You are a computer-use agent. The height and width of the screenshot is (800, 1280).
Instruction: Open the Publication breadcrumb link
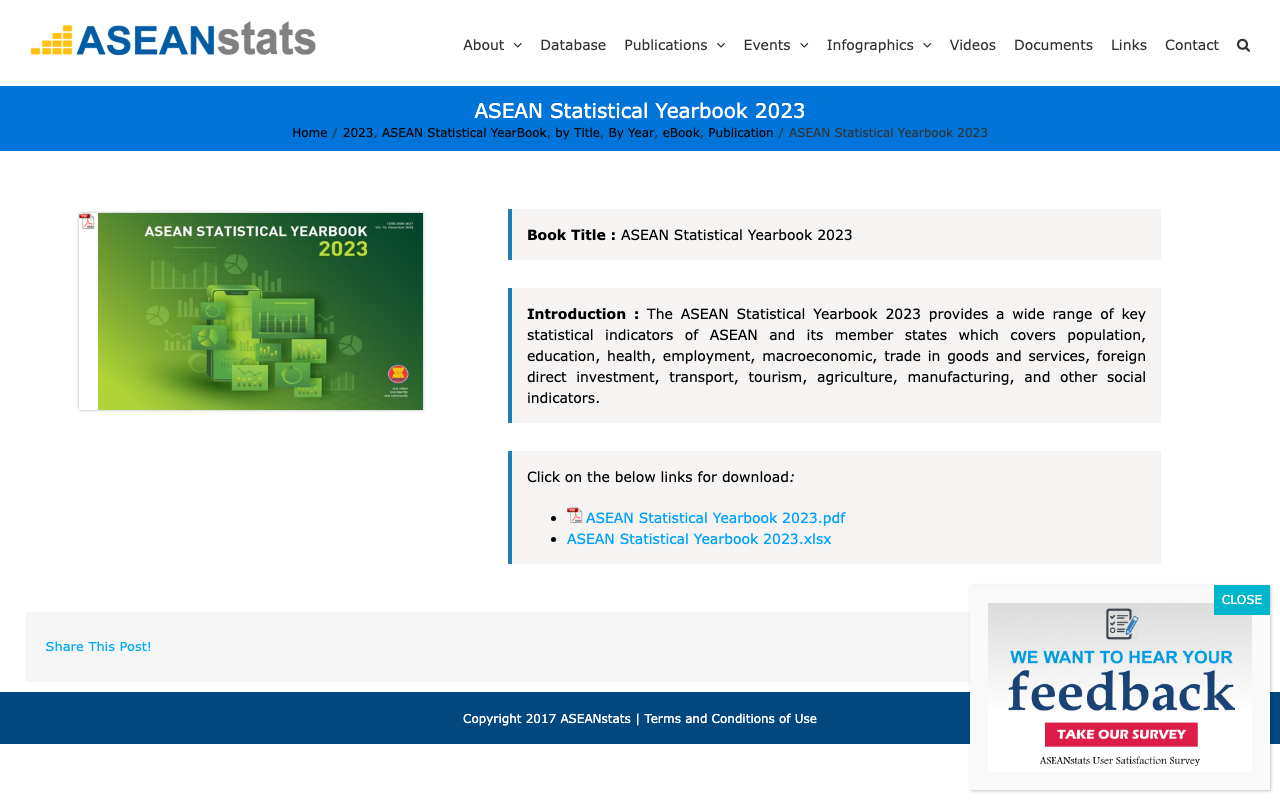coord(741,133)
